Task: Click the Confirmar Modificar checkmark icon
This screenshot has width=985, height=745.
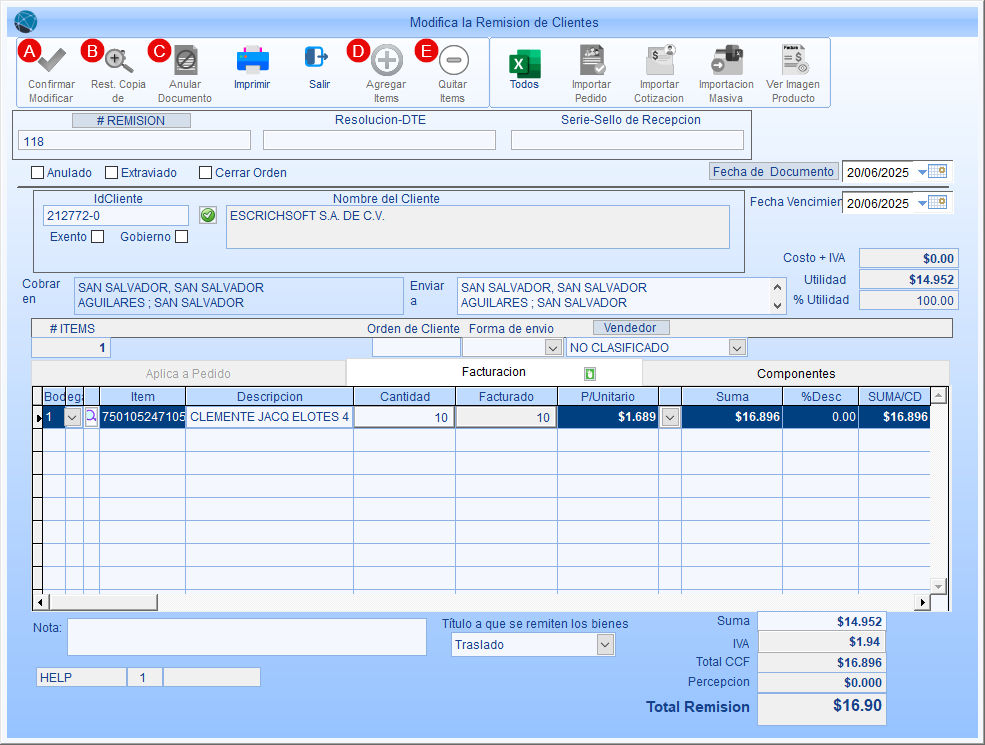Action: coord(50,61)
